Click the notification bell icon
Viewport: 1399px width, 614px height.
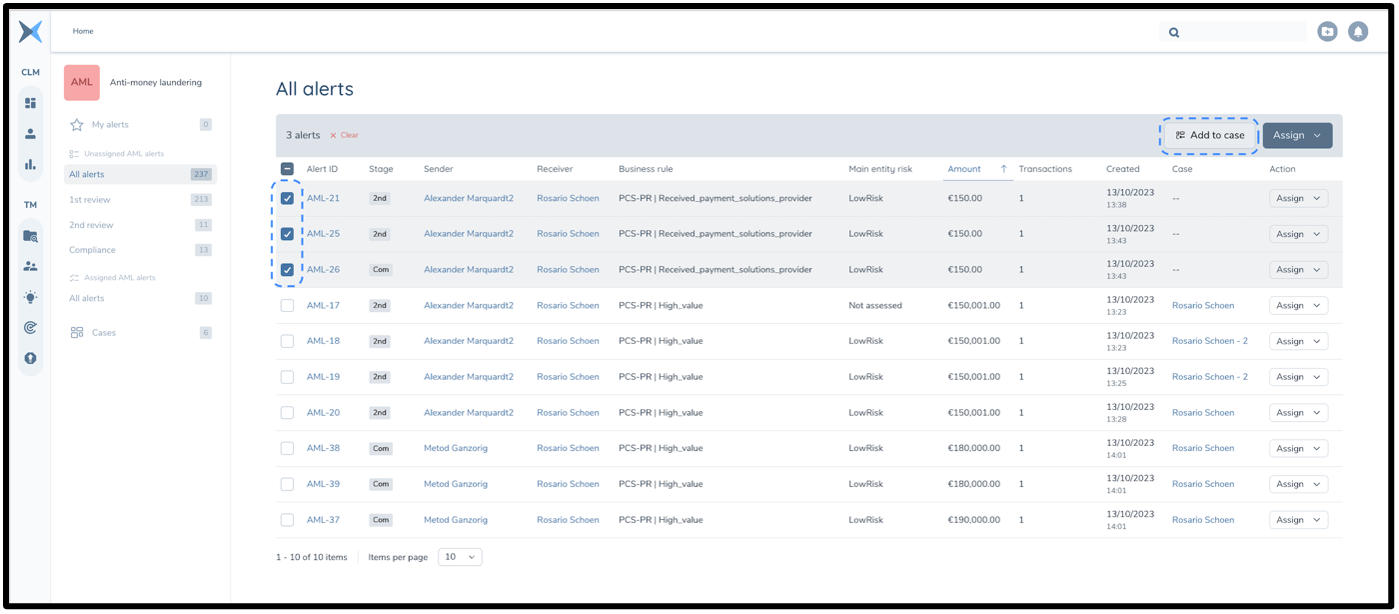pyautogui.click(x=1357, y=32)
